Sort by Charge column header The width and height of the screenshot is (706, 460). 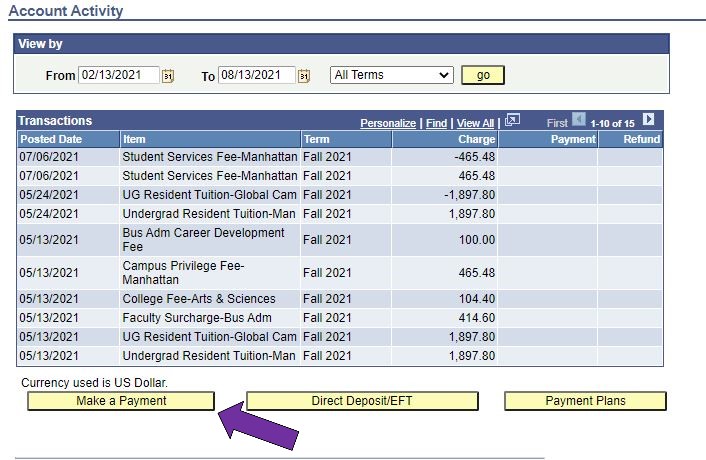point(476,140)
